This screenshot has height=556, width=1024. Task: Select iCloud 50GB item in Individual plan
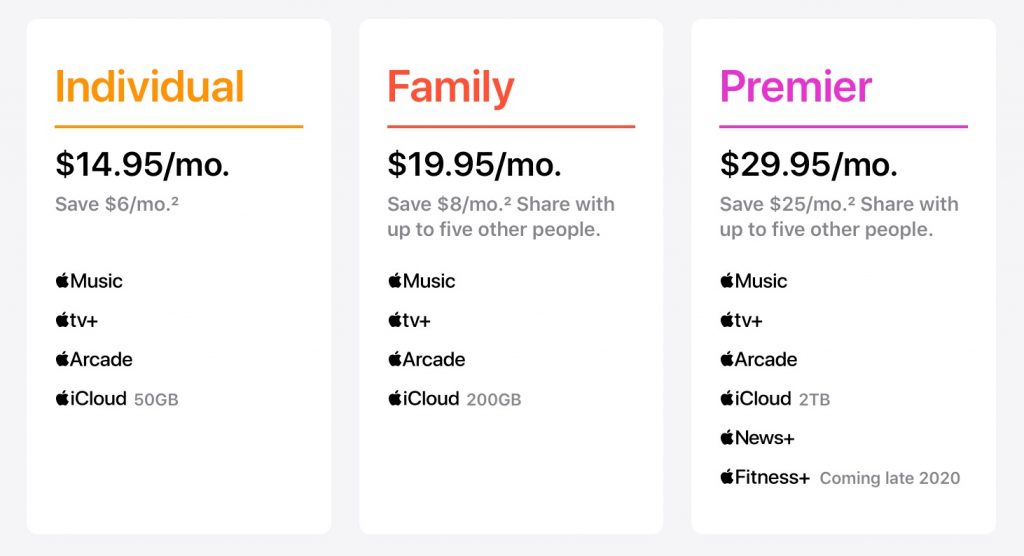coord(117,399)
